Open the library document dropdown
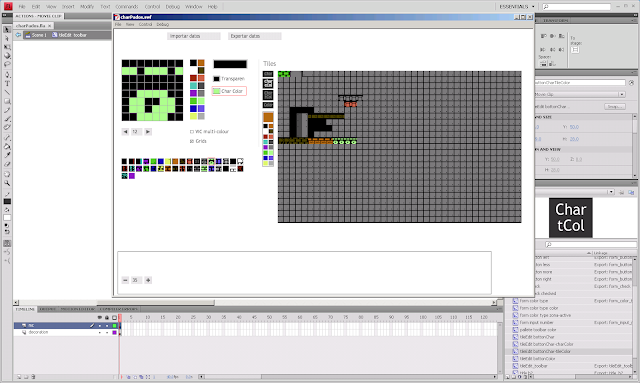 611,192
